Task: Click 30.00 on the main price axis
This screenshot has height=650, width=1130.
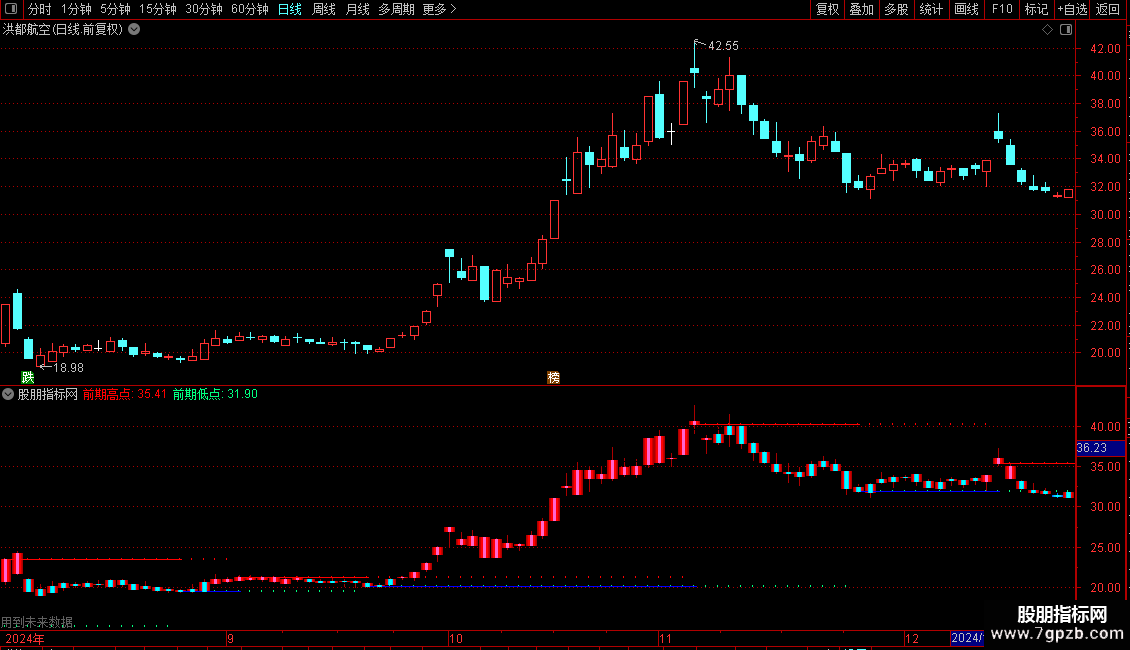Action: tap(1105, 215)
